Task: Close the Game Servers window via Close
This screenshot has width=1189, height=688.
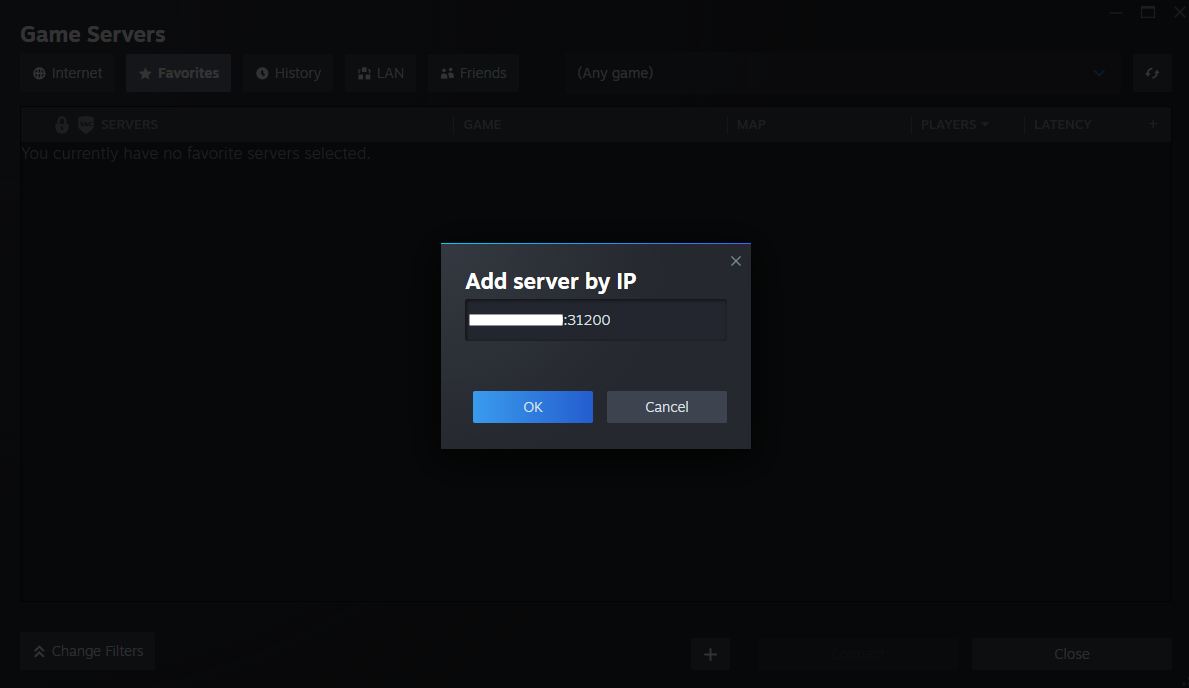Action: tap(1071, 654)
